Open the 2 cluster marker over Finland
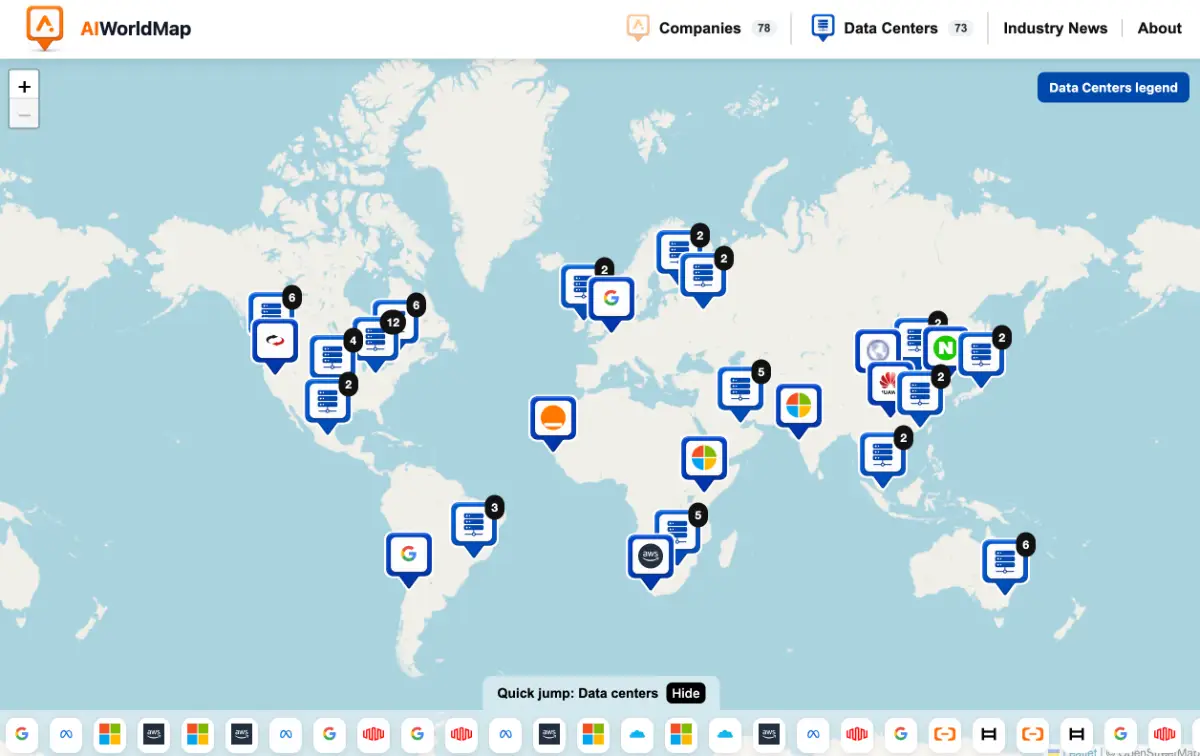The width and height of the screenshot is (1200, 756). [703, 275]
